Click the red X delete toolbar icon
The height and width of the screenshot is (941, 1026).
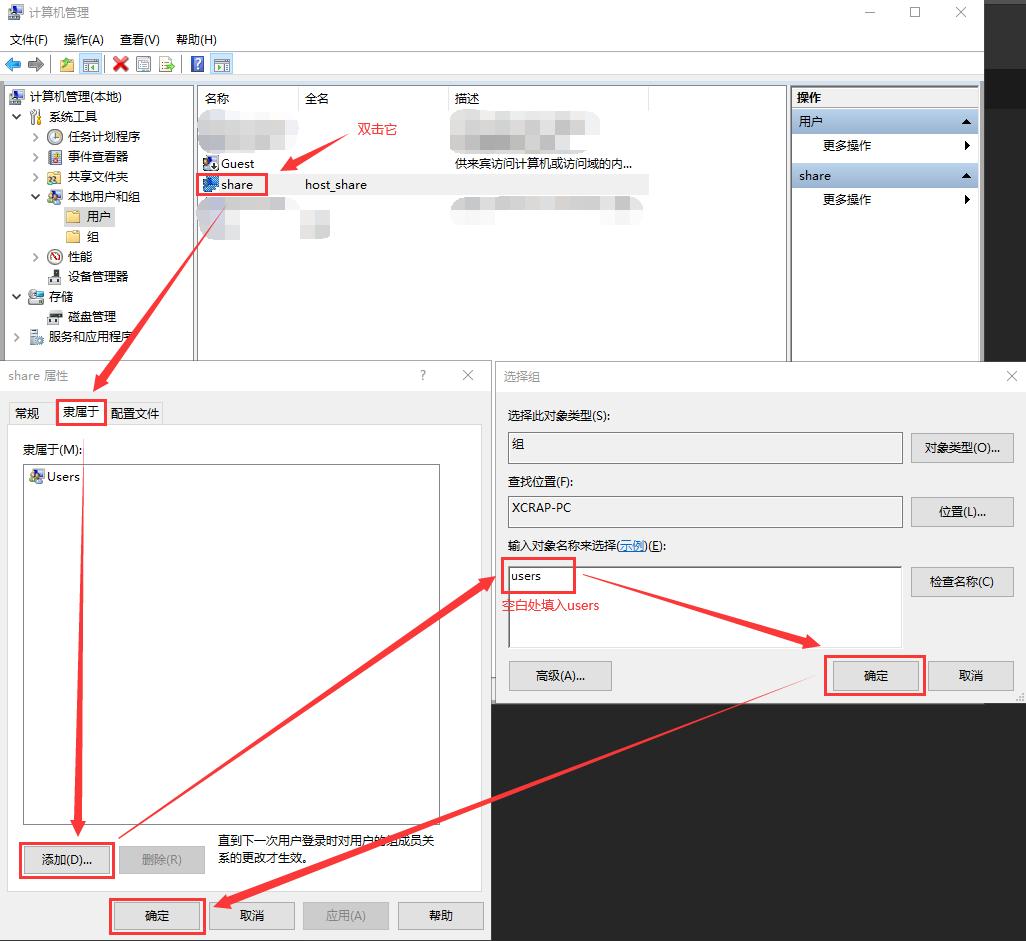point(119,63)
